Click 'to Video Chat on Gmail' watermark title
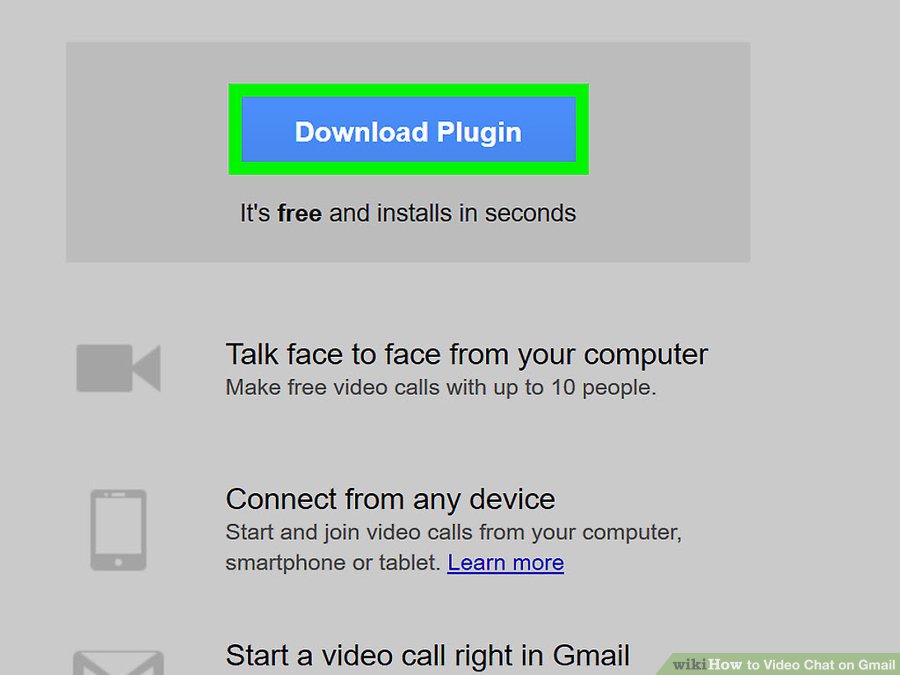900x675 pixels. (821, 665)
